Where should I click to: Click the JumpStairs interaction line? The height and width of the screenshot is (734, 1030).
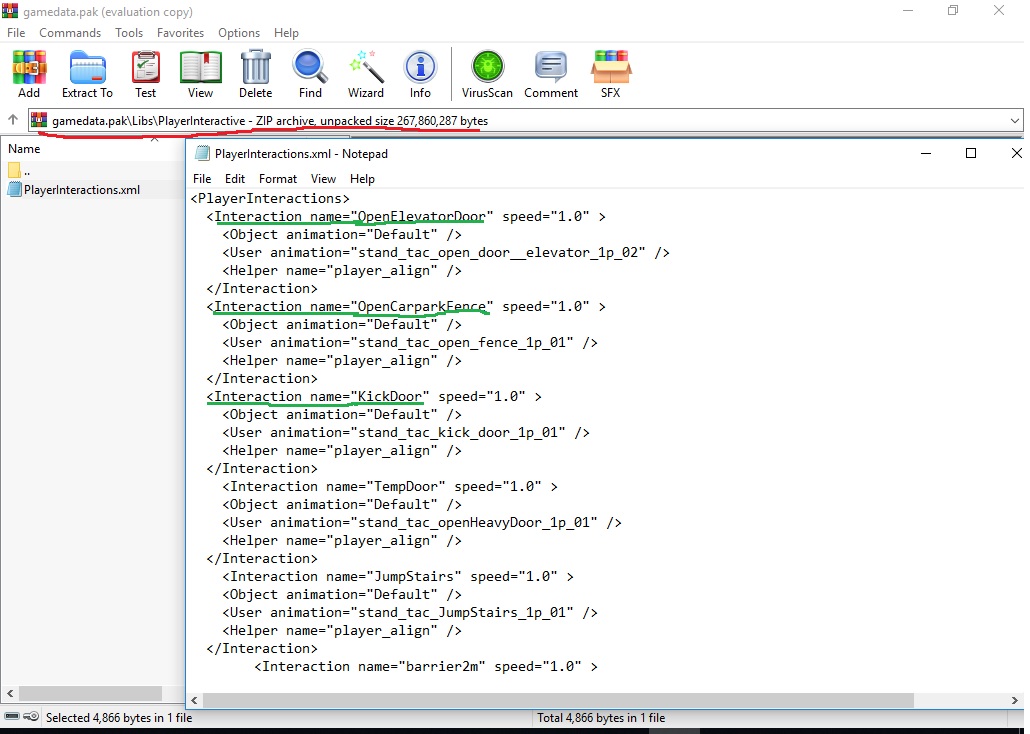coord(398,577)
